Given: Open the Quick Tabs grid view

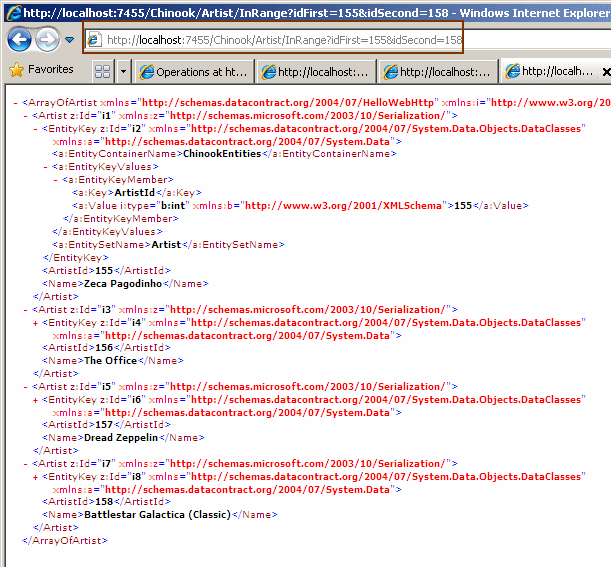Looking at the screenshot, I should 102,71.
